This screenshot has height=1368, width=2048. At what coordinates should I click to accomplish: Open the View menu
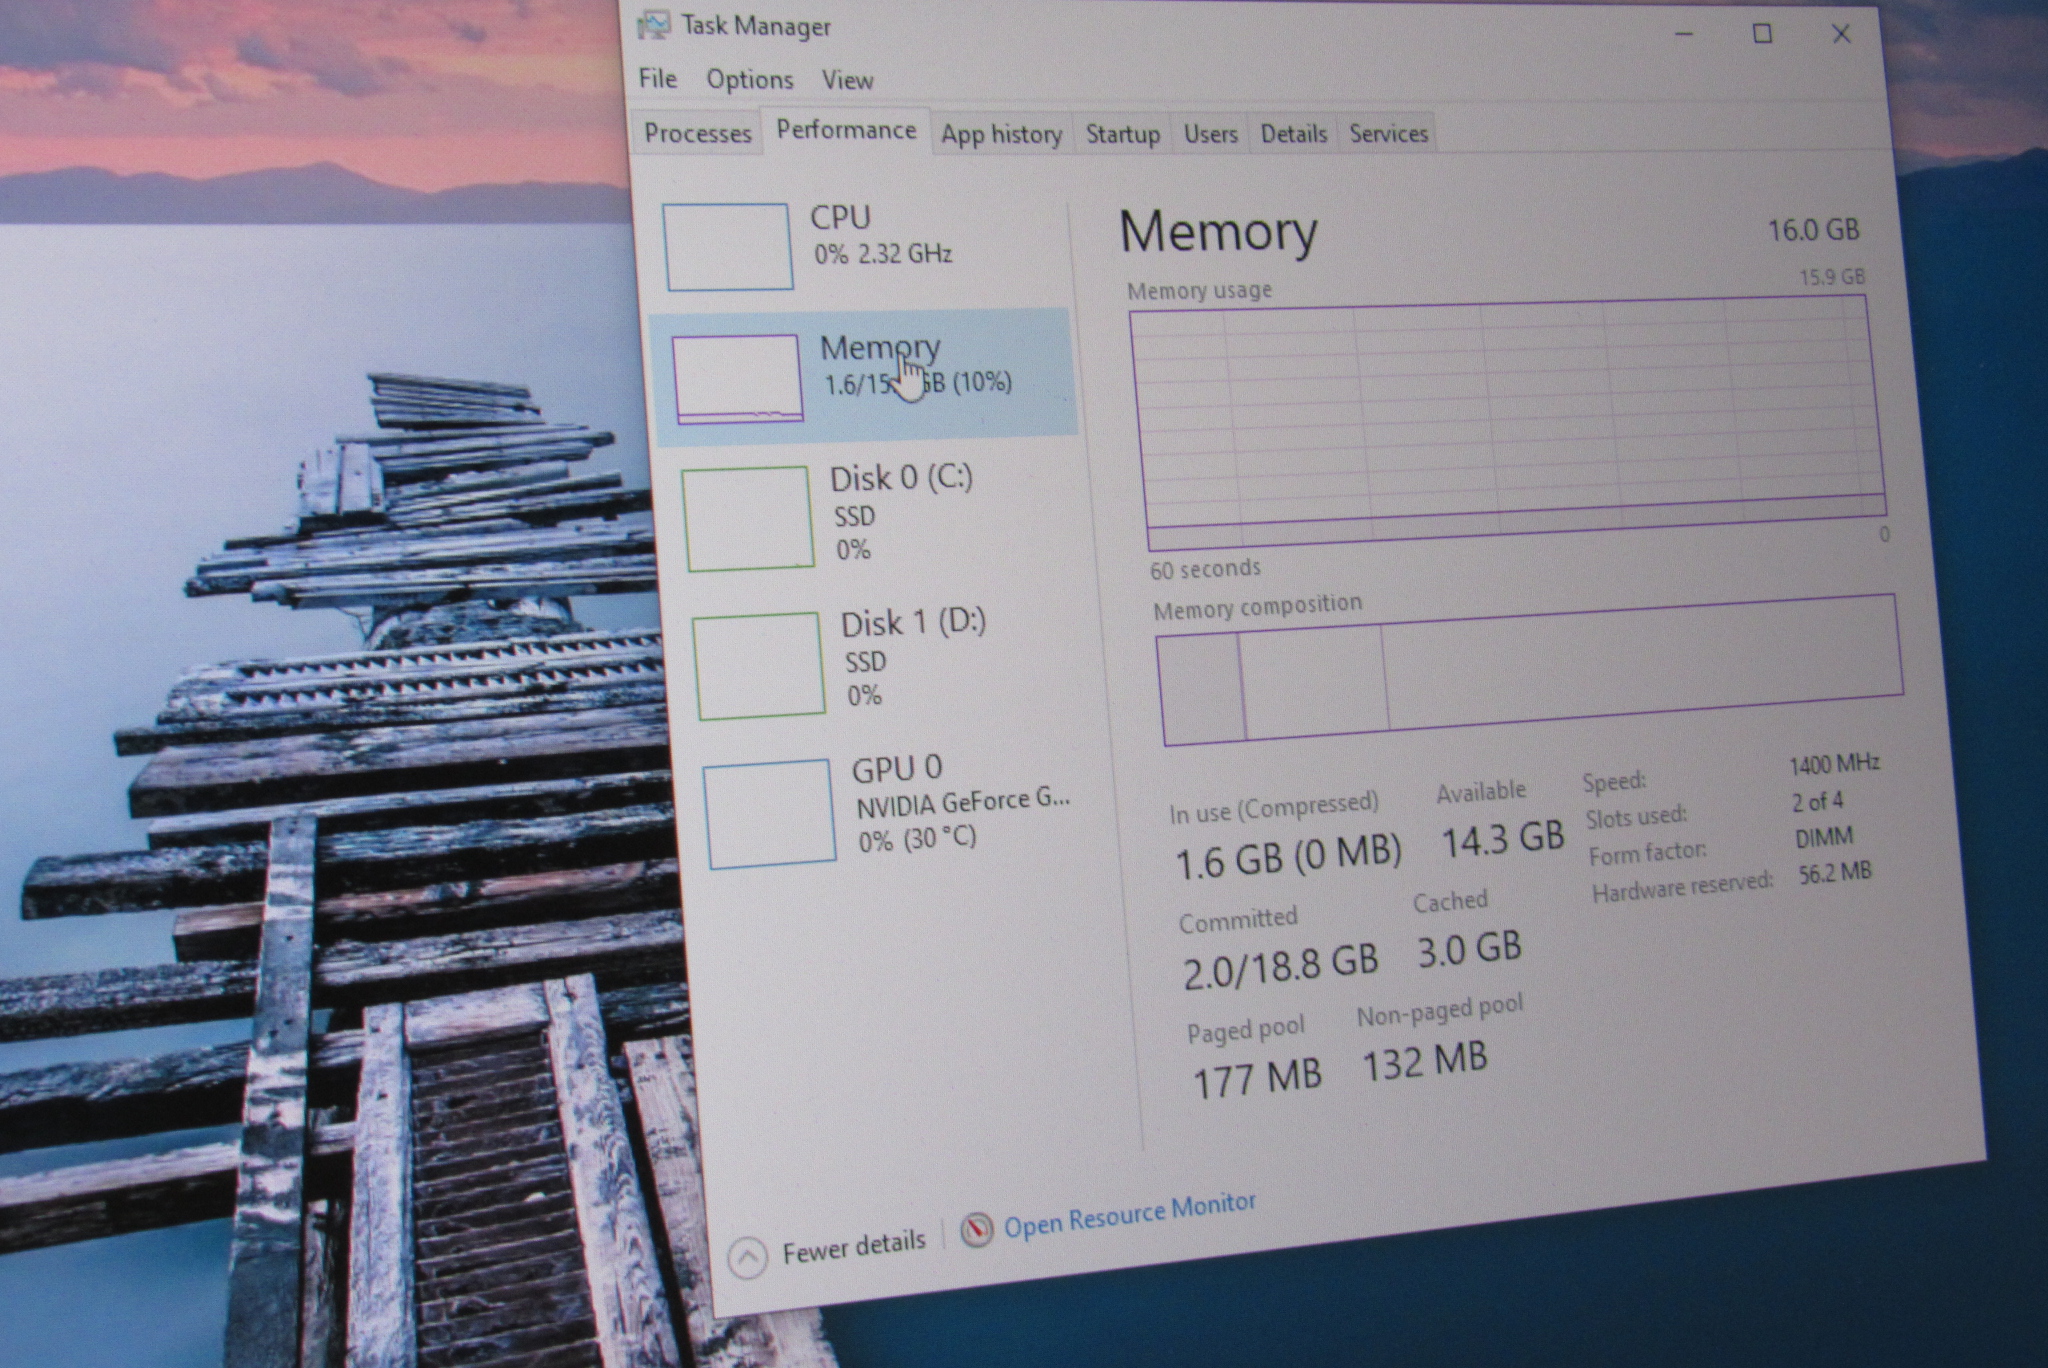pos(847,80)
